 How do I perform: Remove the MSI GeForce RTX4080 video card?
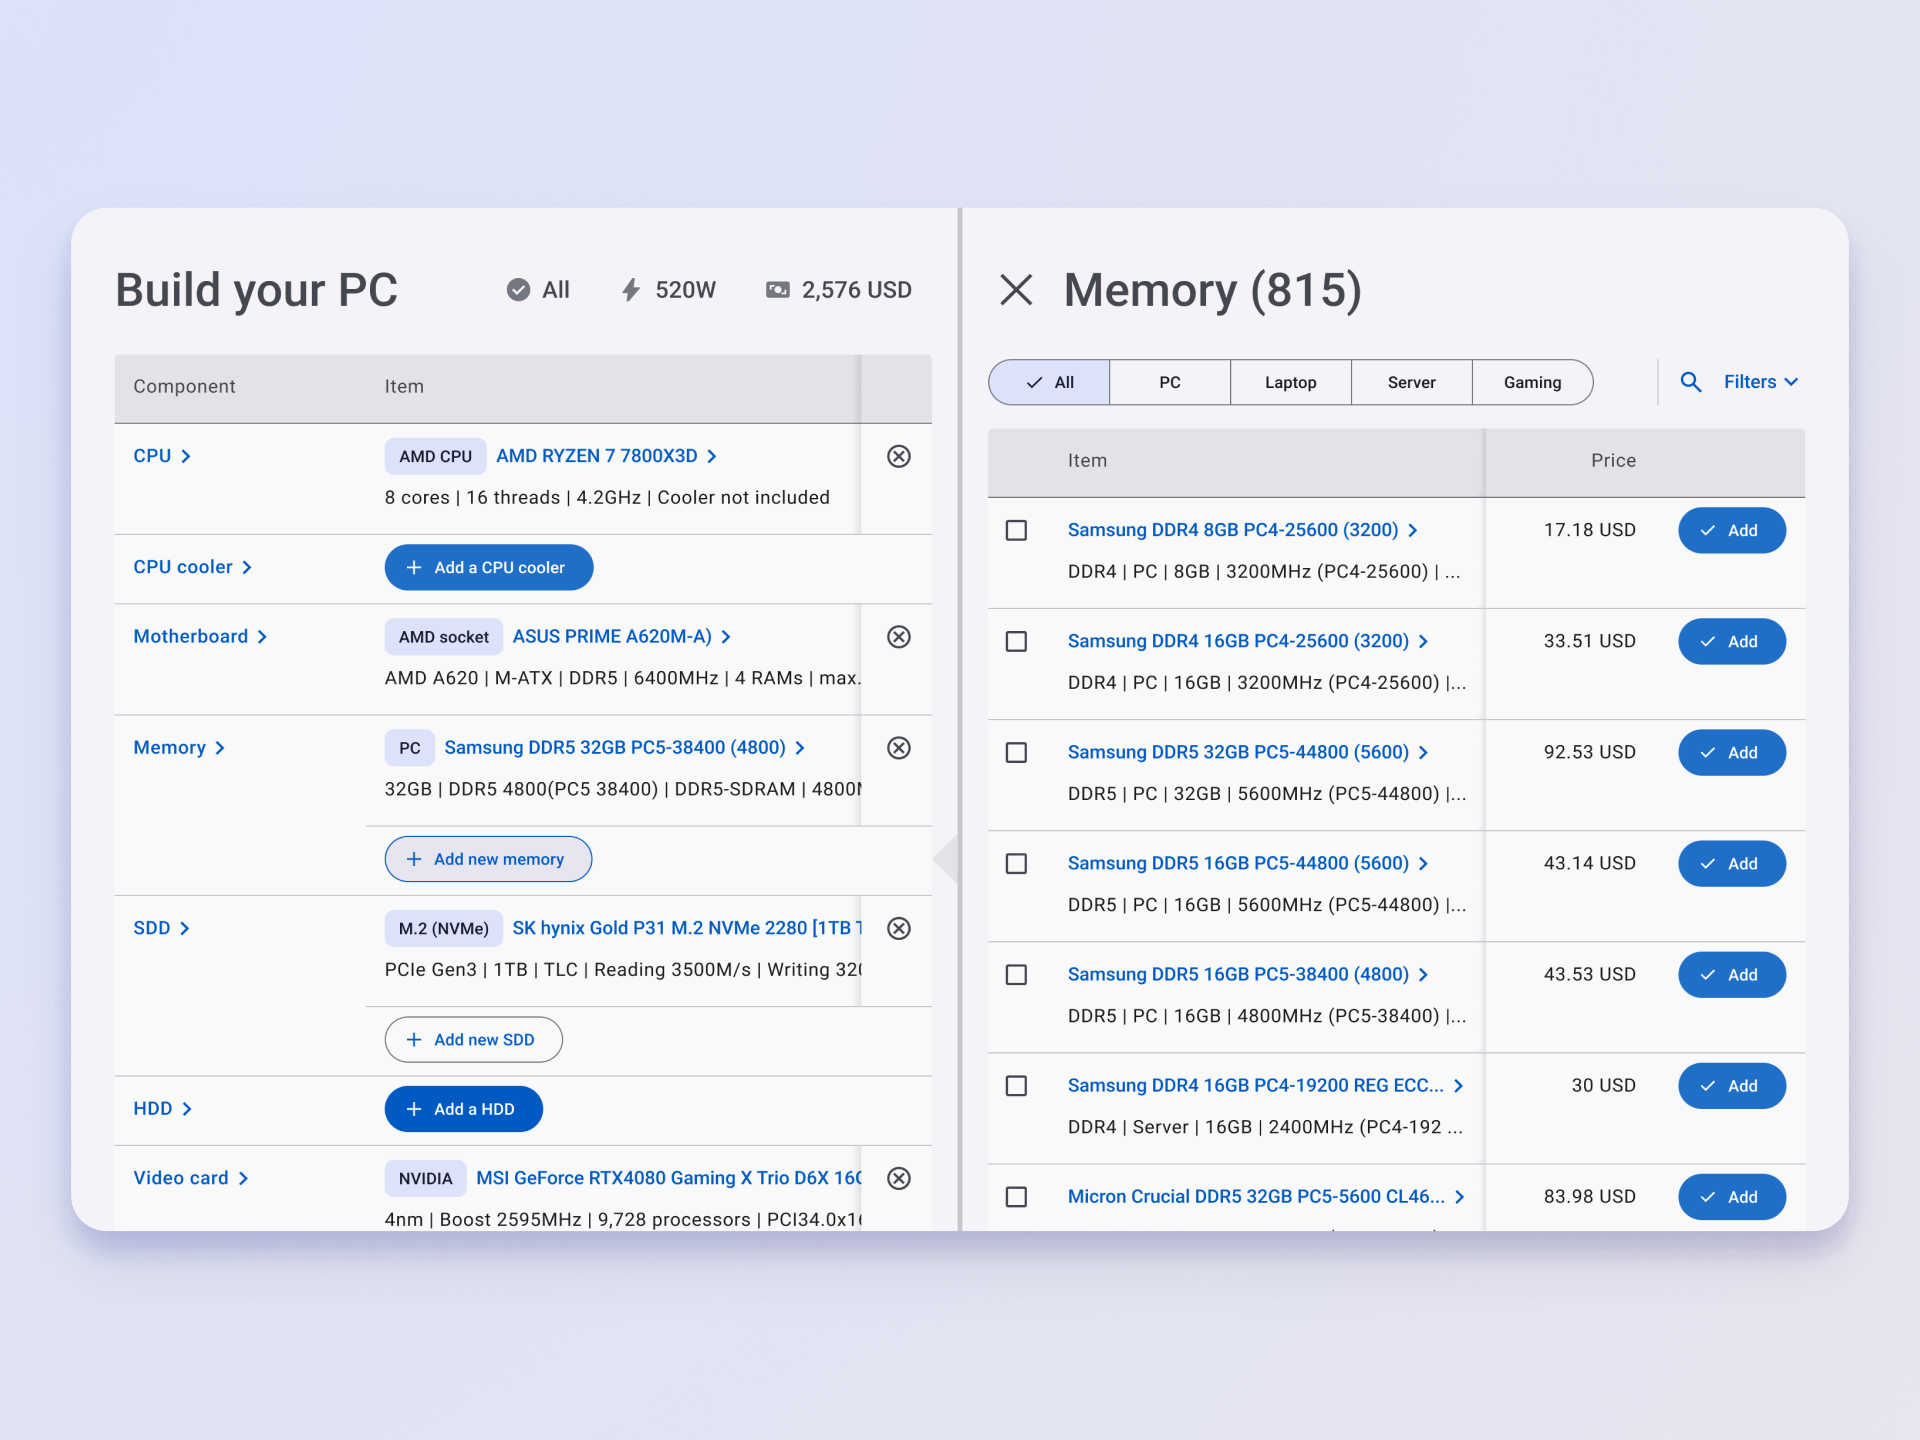898,1178
